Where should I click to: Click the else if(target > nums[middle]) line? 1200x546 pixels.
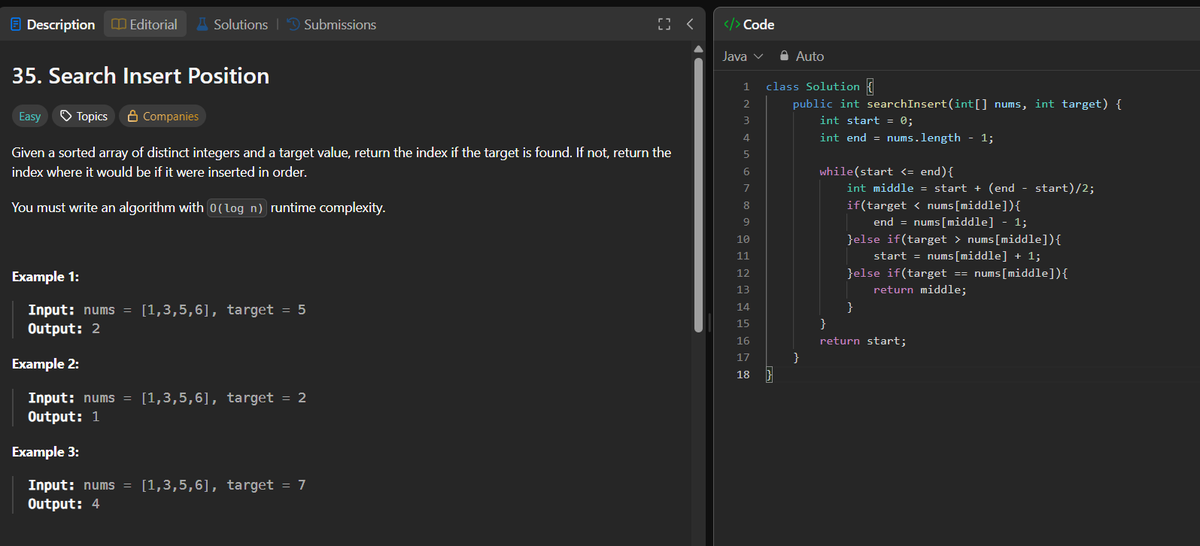[x=953, y=240]
